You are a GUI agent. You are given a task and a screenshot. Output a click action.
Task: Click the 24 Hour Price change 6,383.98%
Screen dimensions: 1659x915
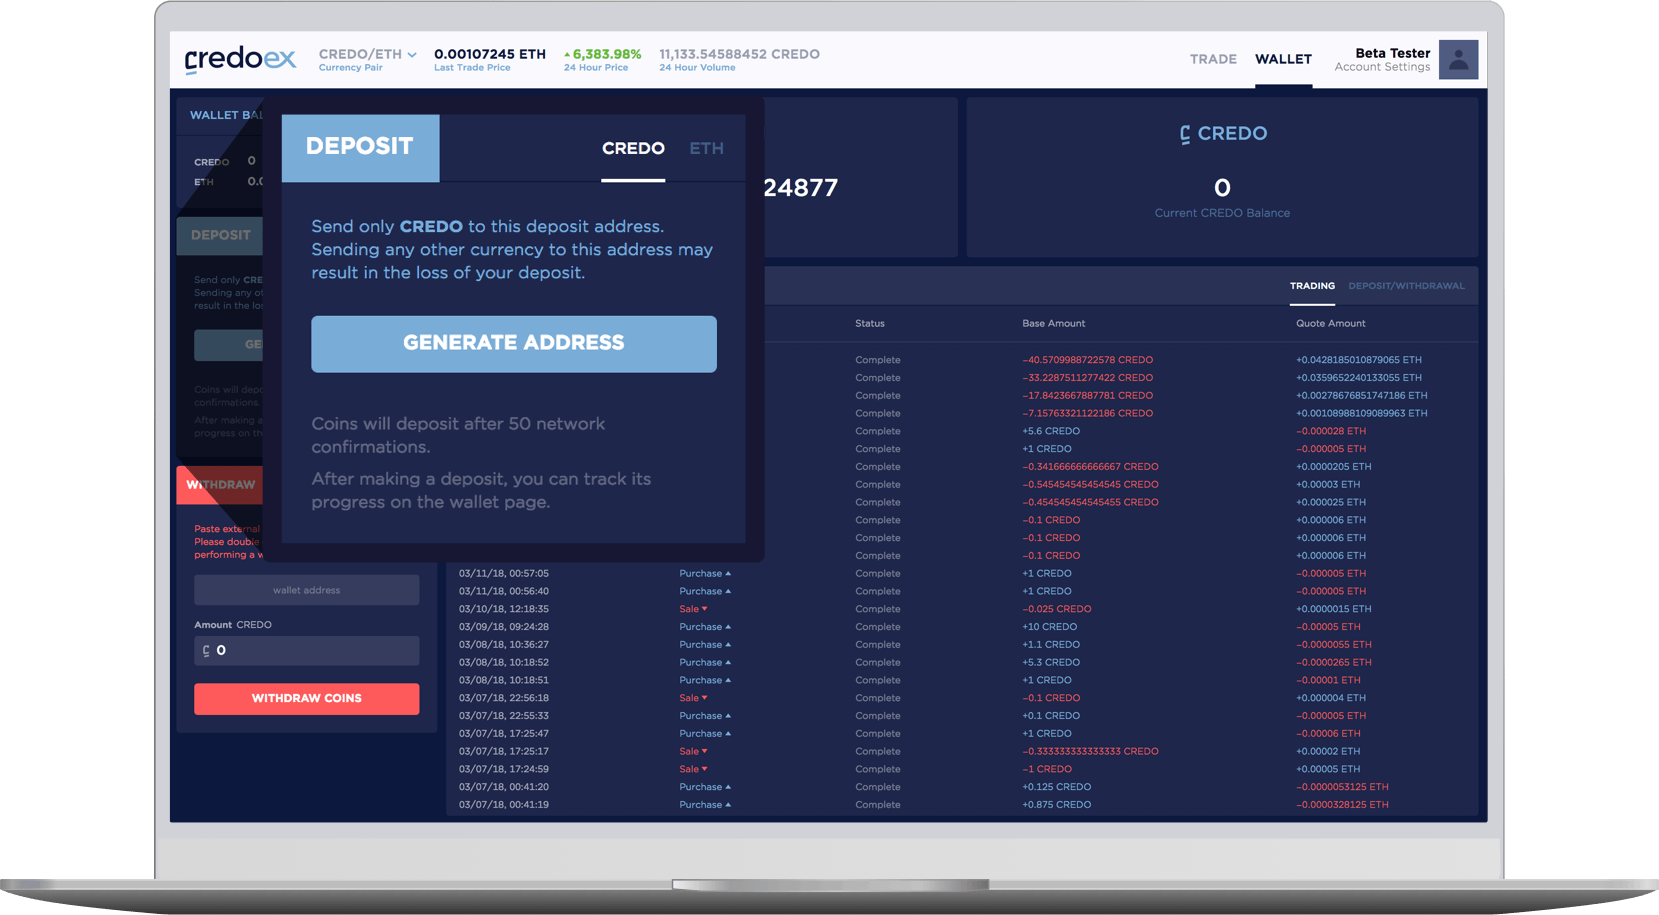click(x=602, y=54)
